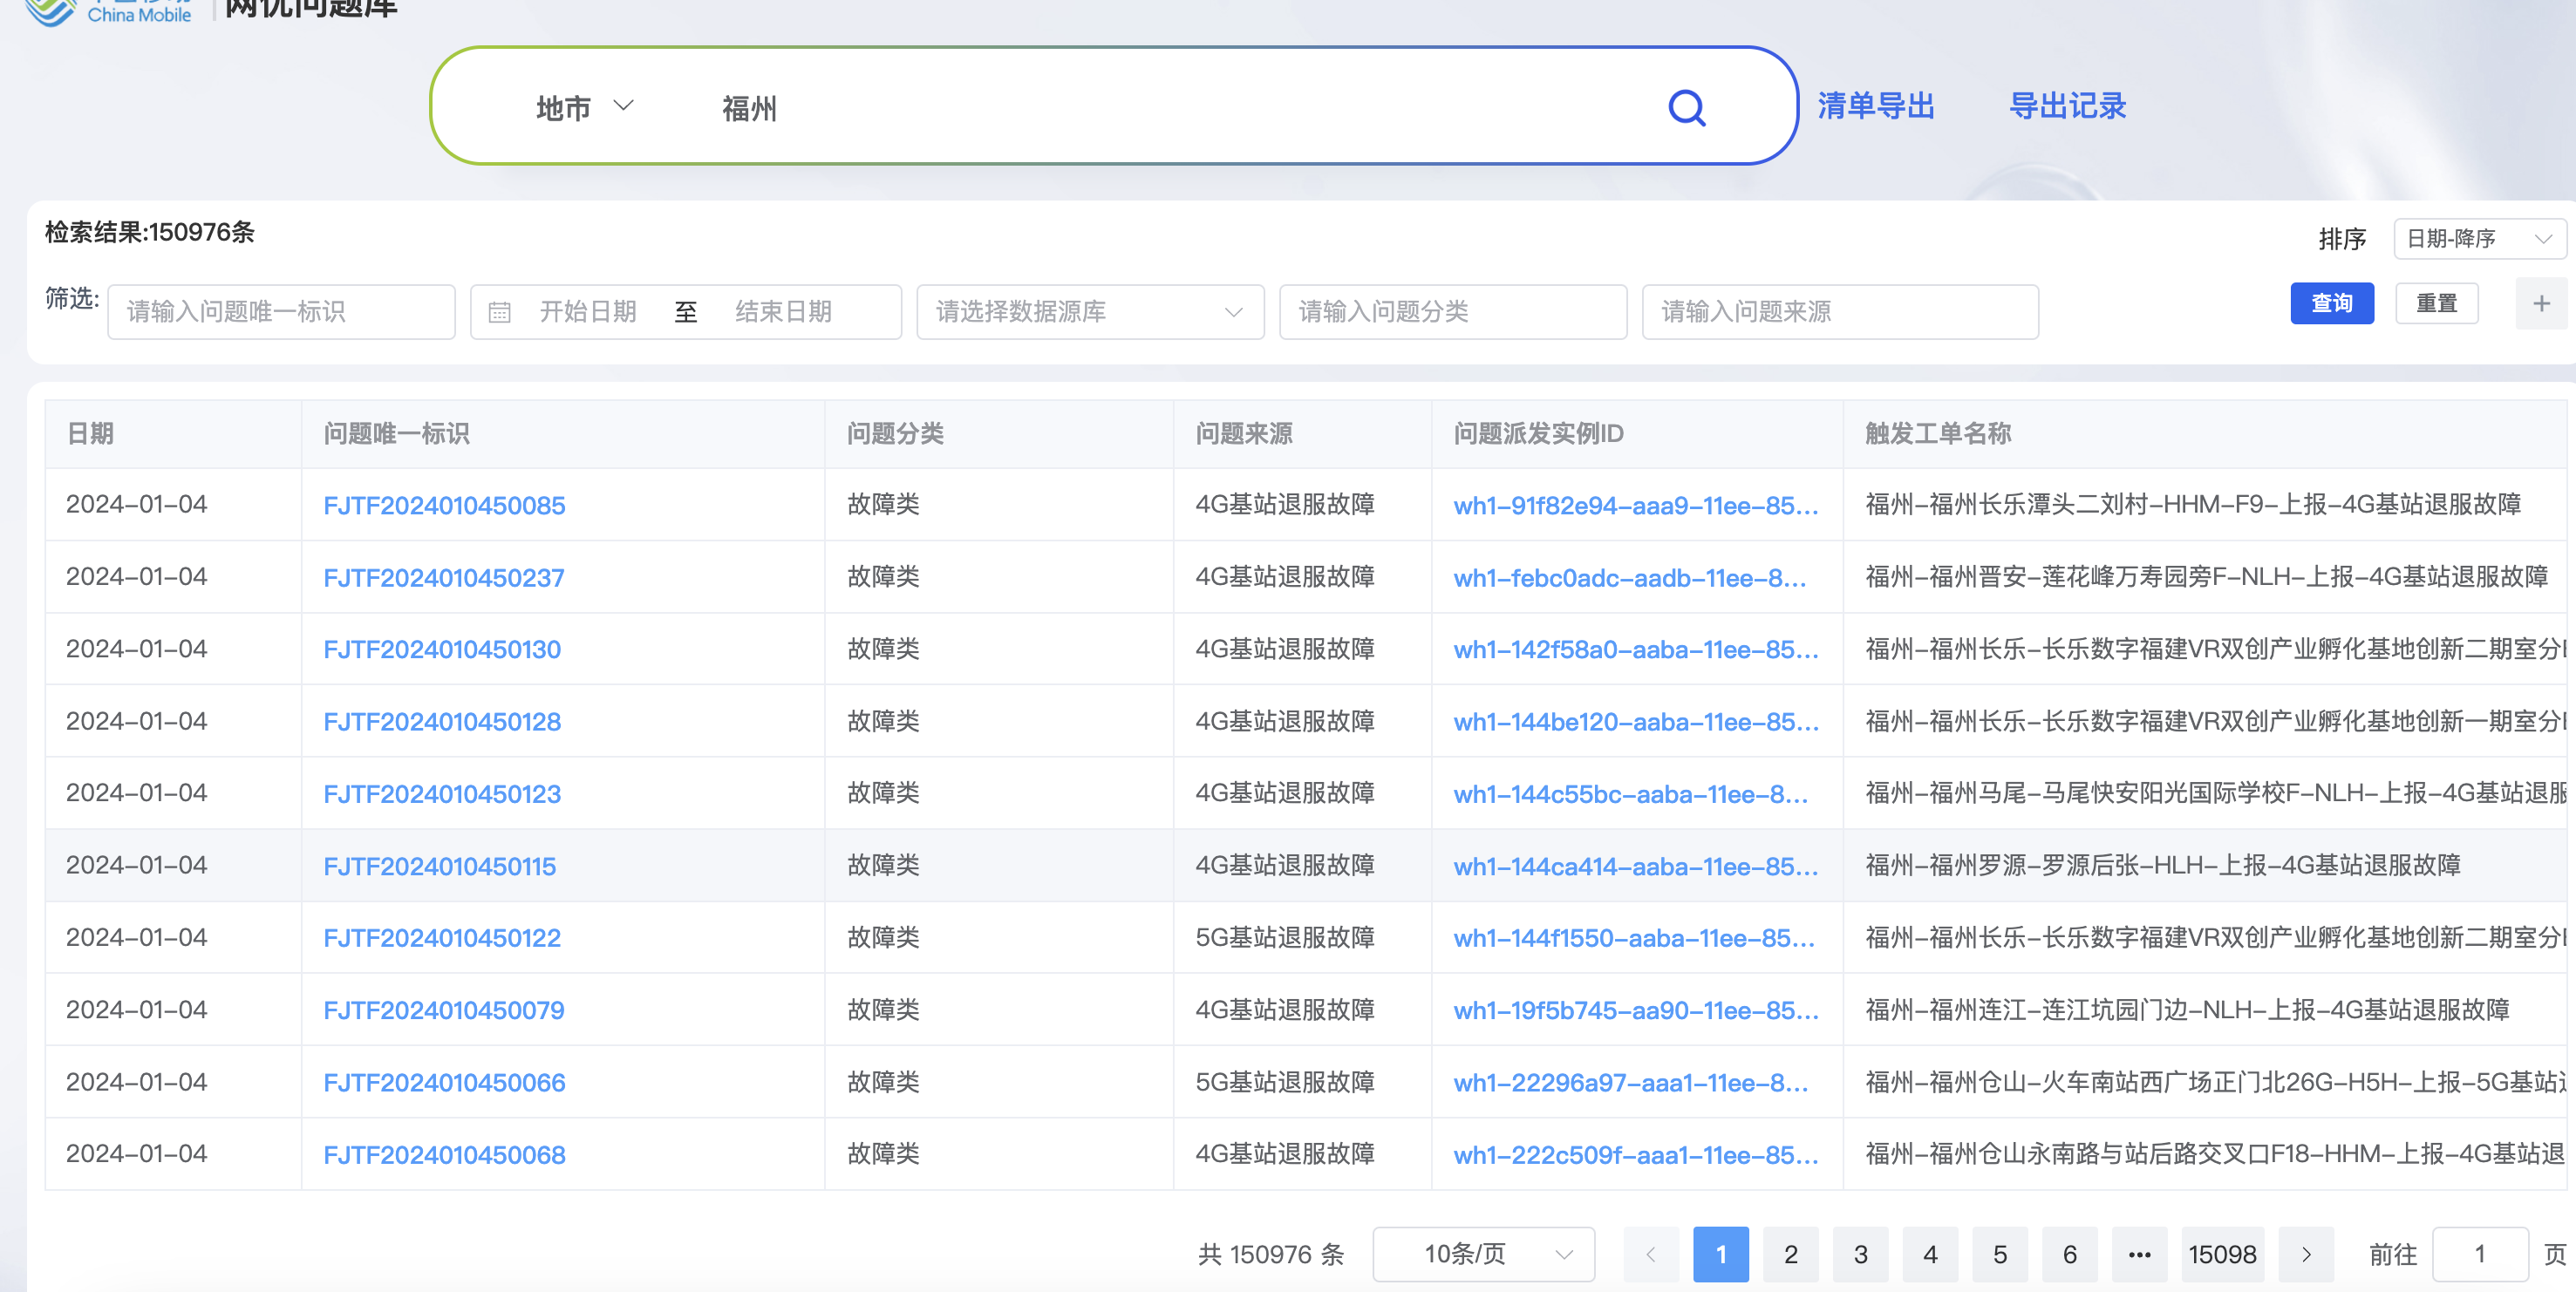Open instance ID wh1-febc0adc-aadb-11ee-8...
The height and width of the screenshot is (1292, 2576).
tap(1630, 578)
